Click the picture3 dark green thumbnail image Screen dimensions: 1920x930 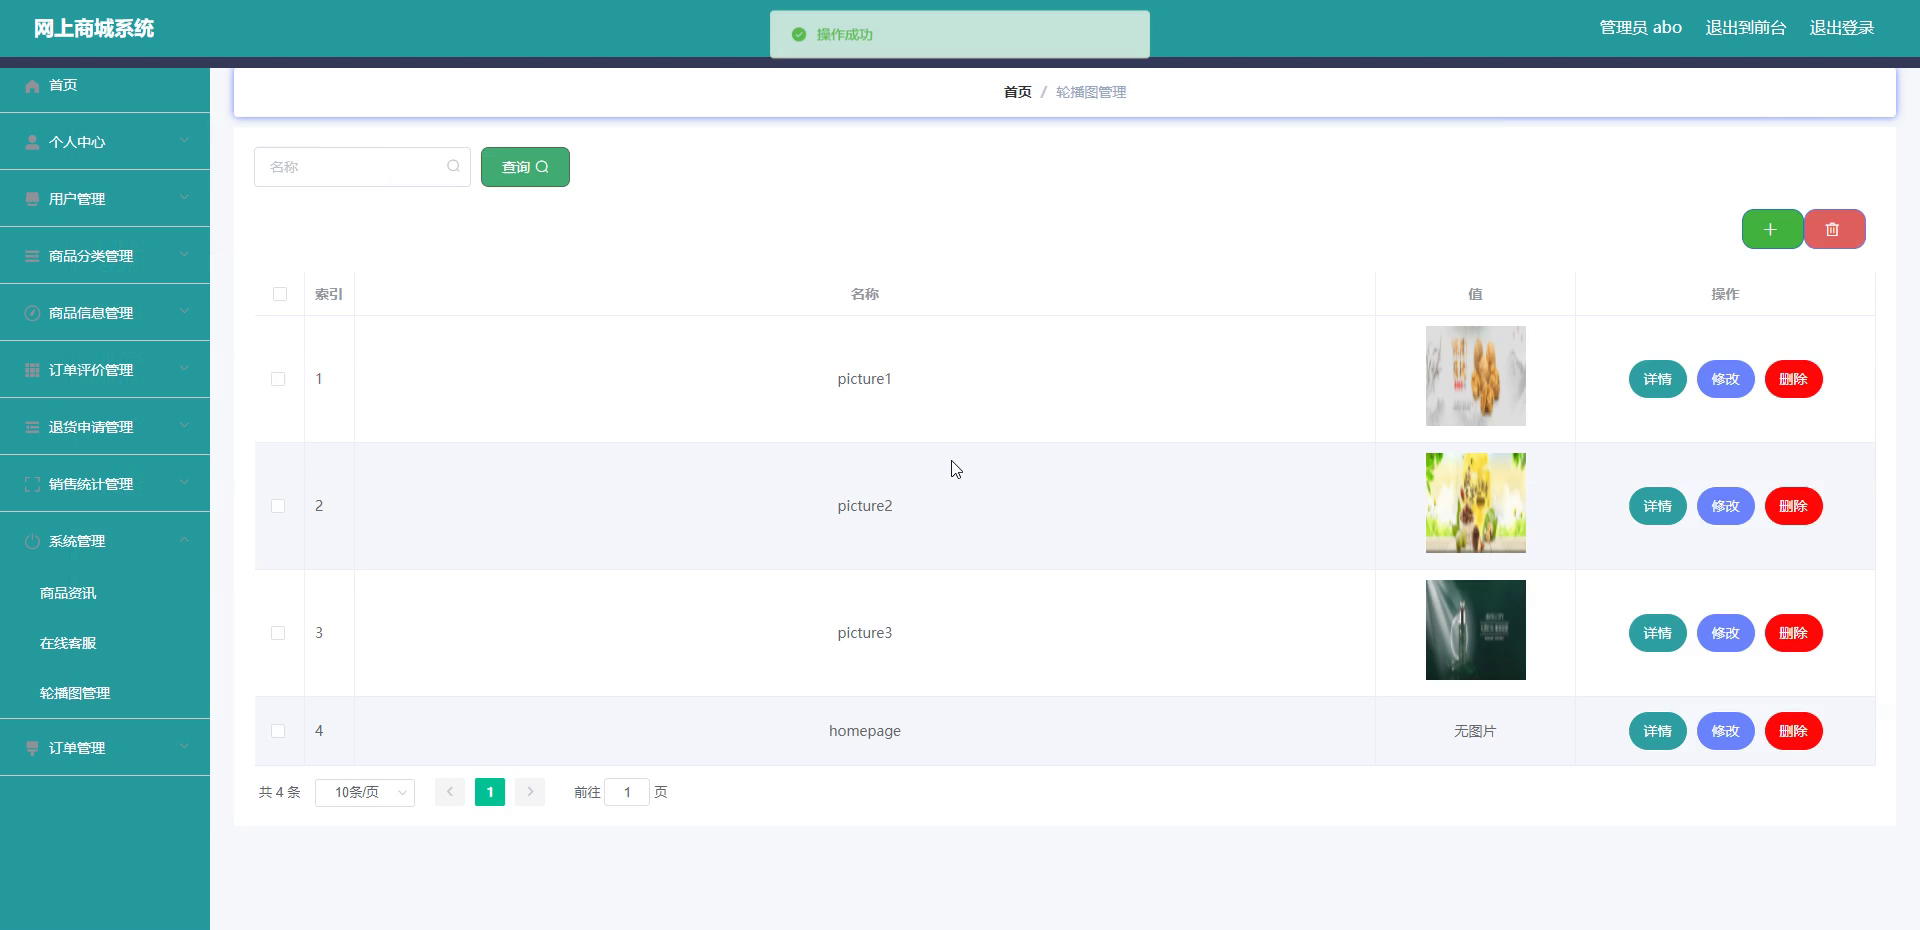click(x=1475, y=630)
